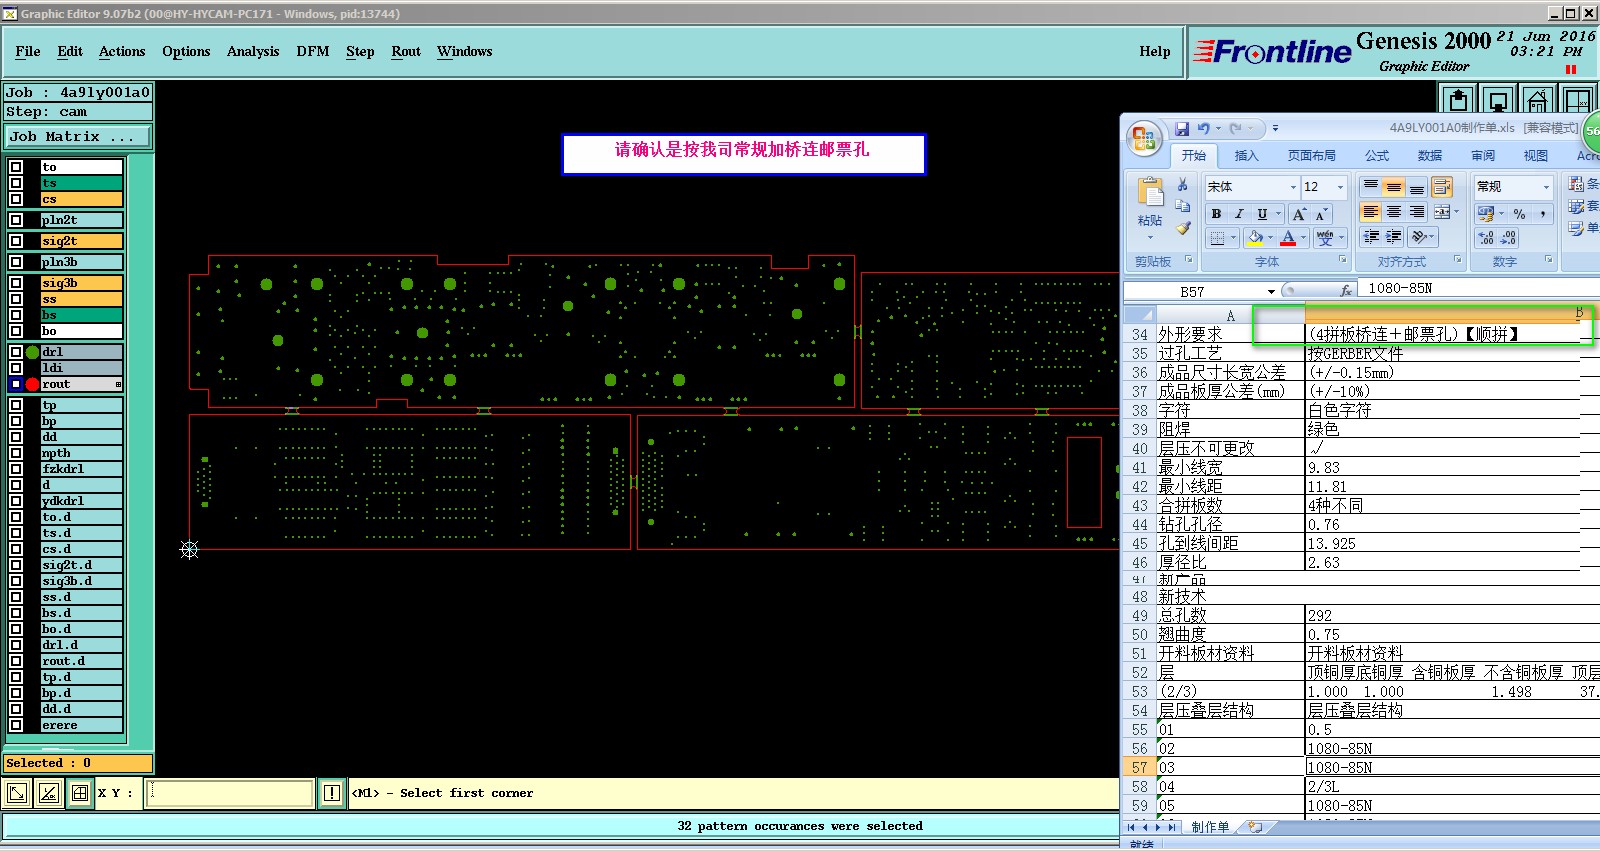Select the 制作单 sheet tab

coord(1210,827)
